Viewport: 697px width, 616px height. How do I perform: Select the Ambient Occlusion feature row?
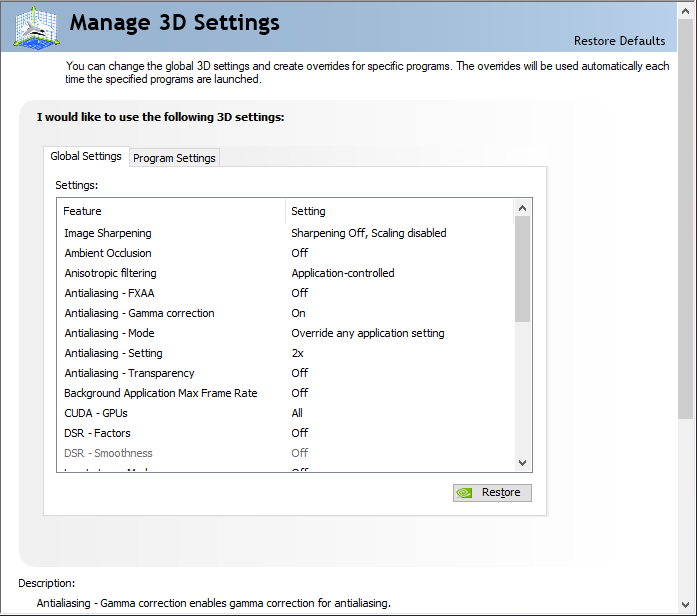pos(285,253)
